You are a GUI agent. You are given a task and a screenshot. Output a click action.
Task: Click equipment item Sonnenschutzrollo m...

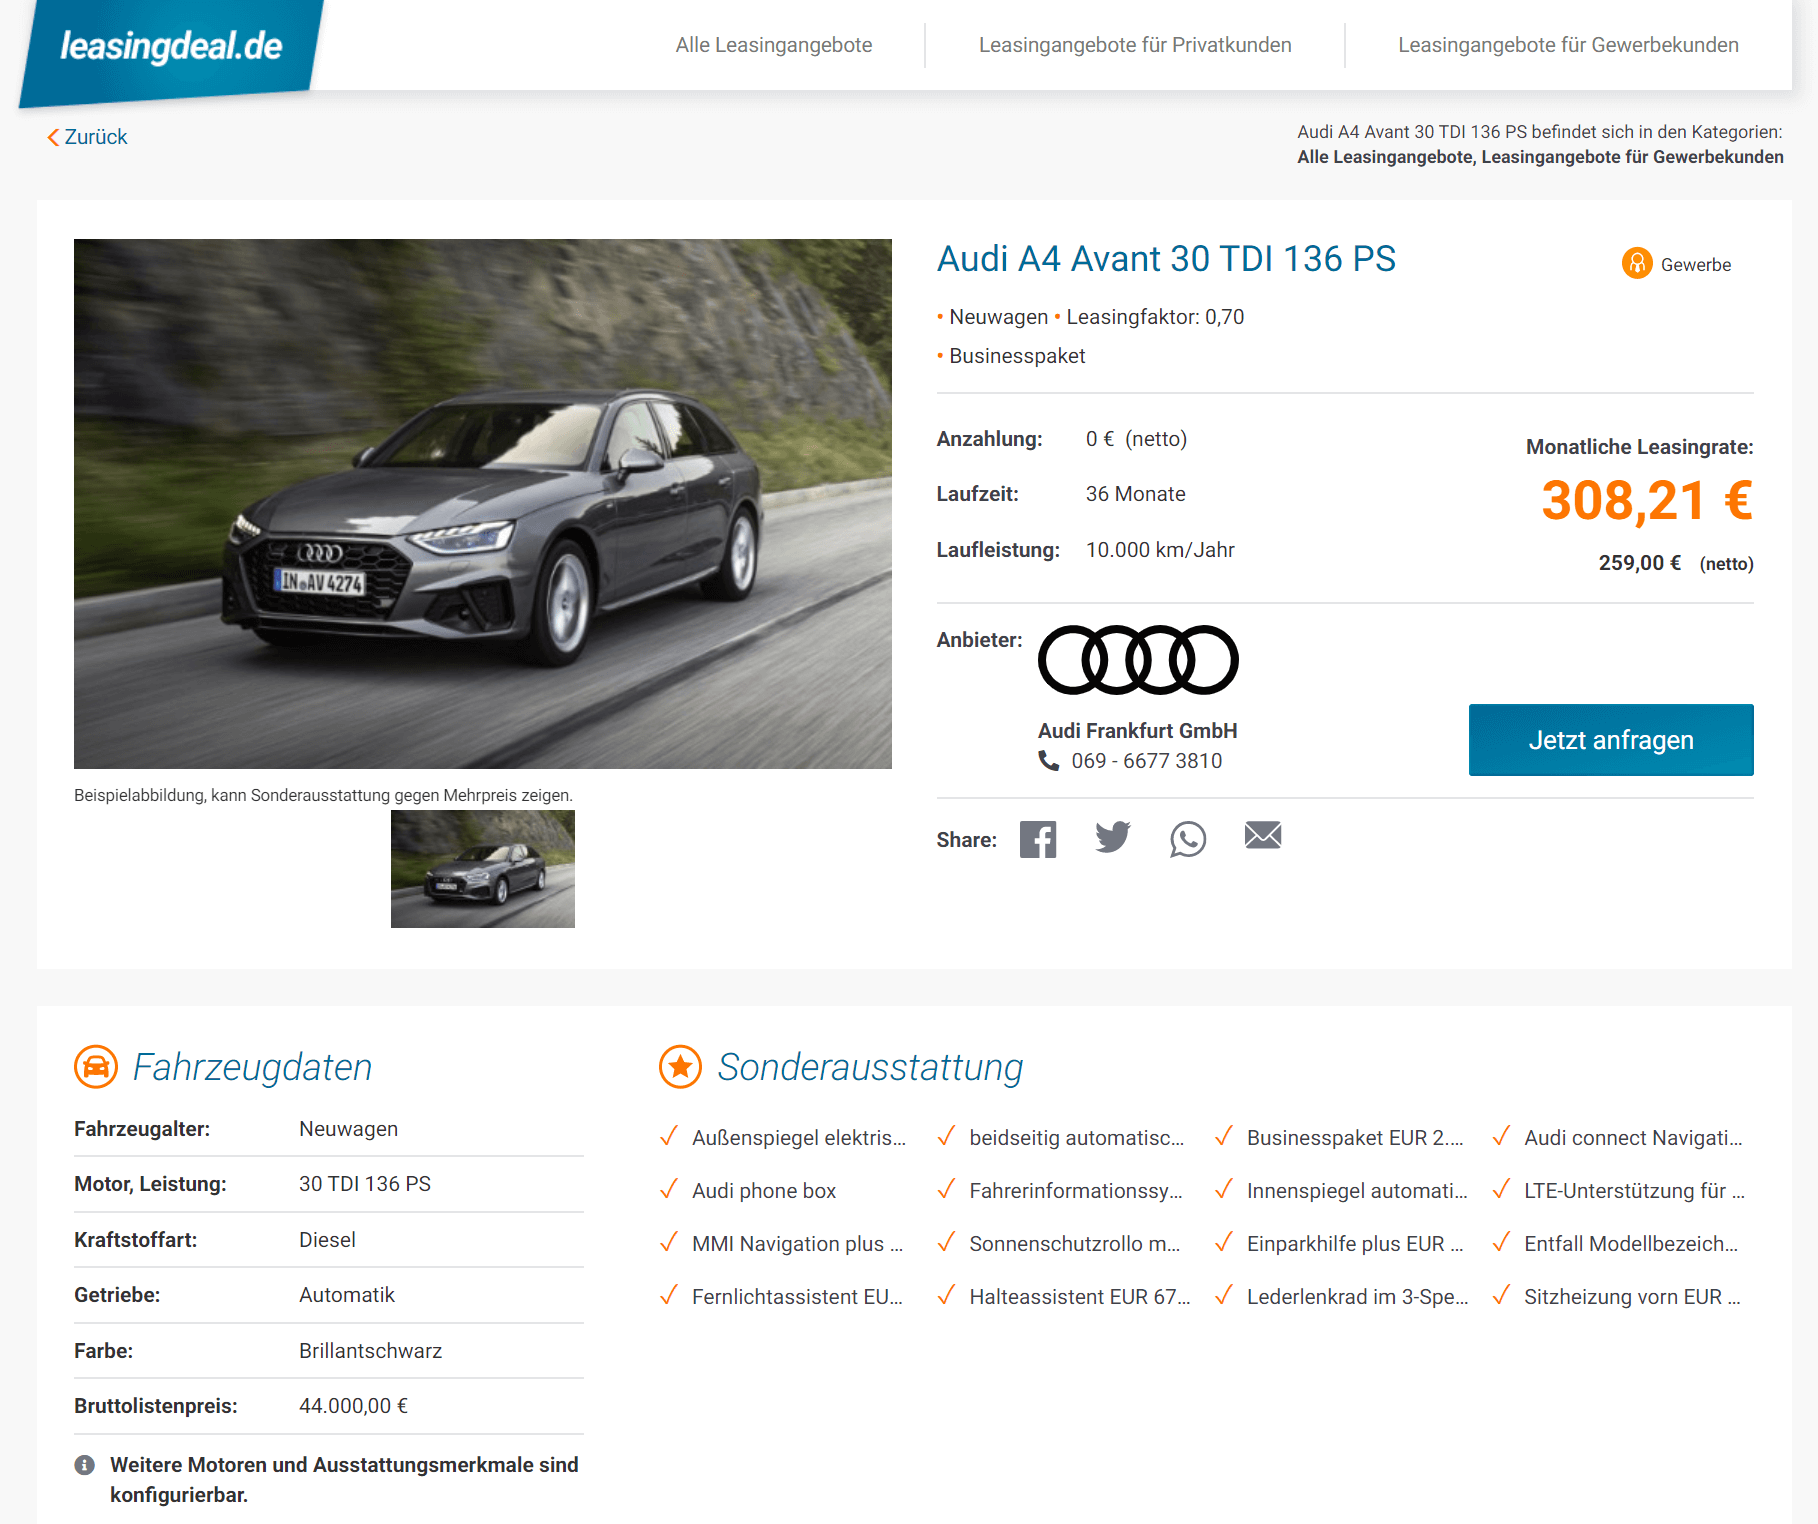[1074, 1244]
